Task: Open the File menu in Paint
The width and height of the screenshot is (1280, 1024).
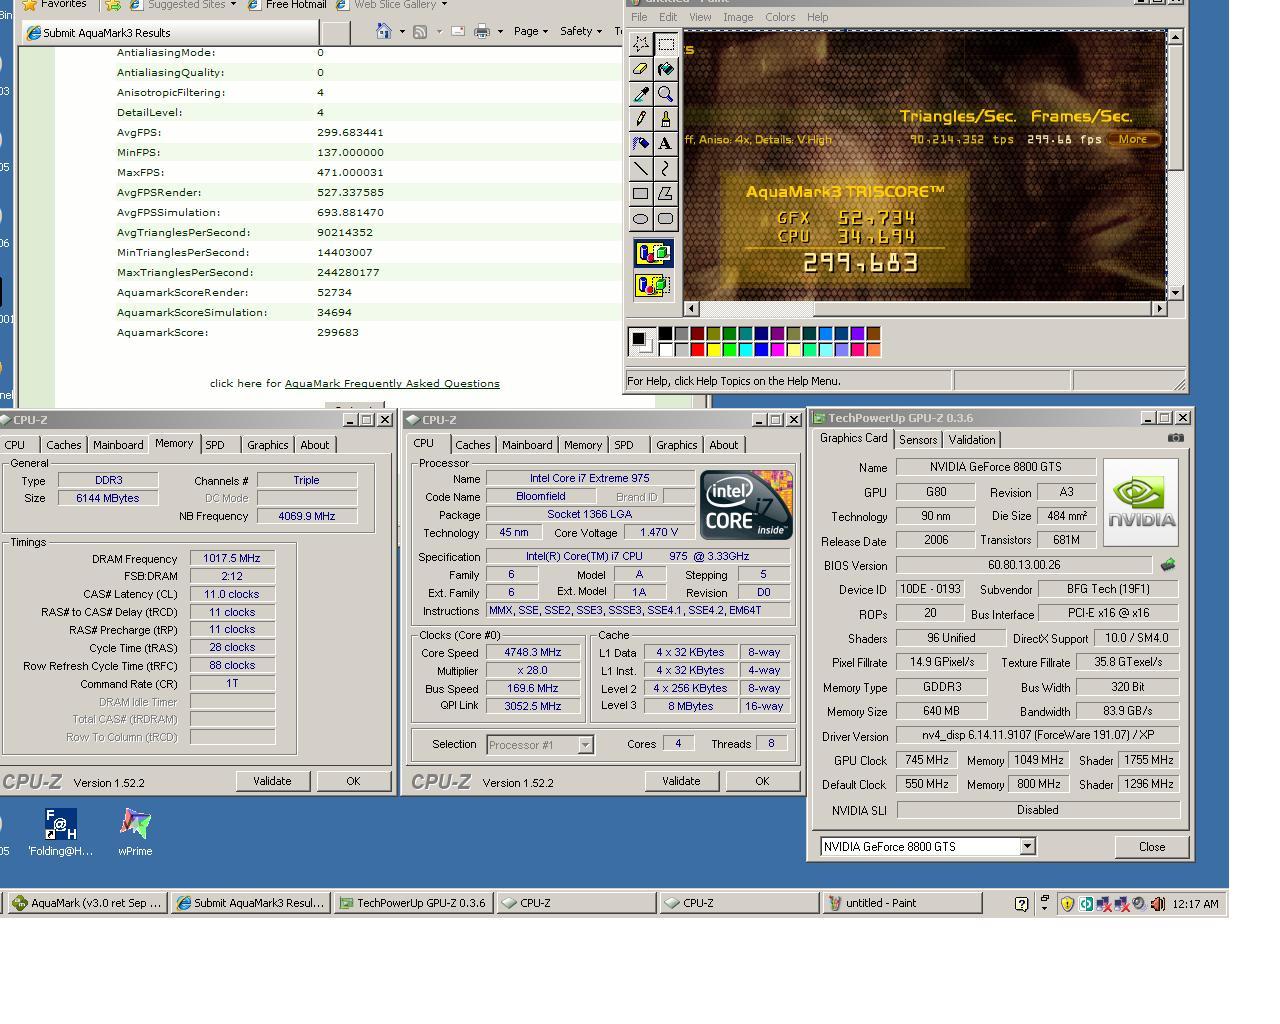Action: 639,17
